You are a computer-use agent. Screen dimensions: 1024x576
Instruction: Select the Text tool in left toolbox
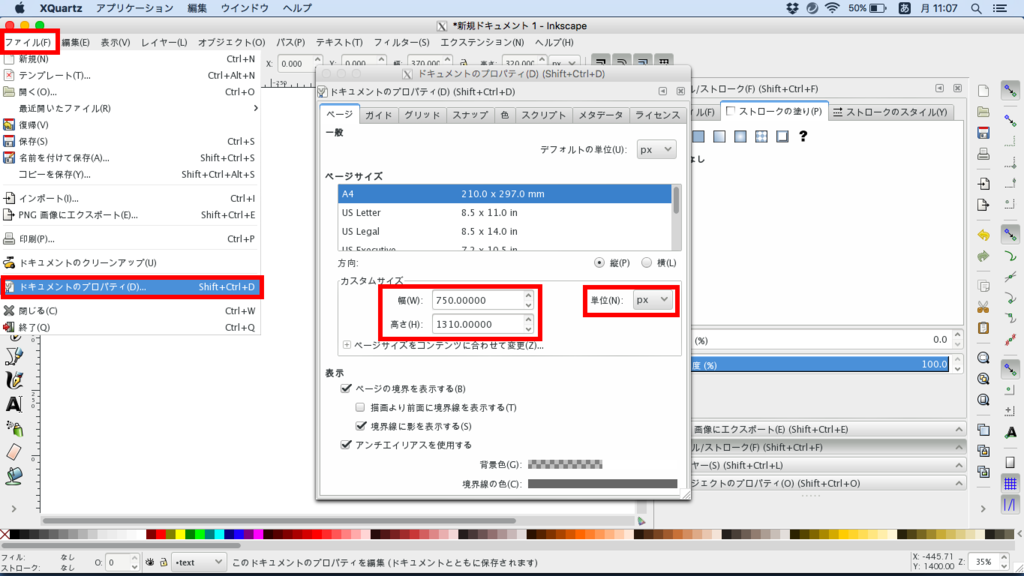pyautogui.click(x=14, y=404)
